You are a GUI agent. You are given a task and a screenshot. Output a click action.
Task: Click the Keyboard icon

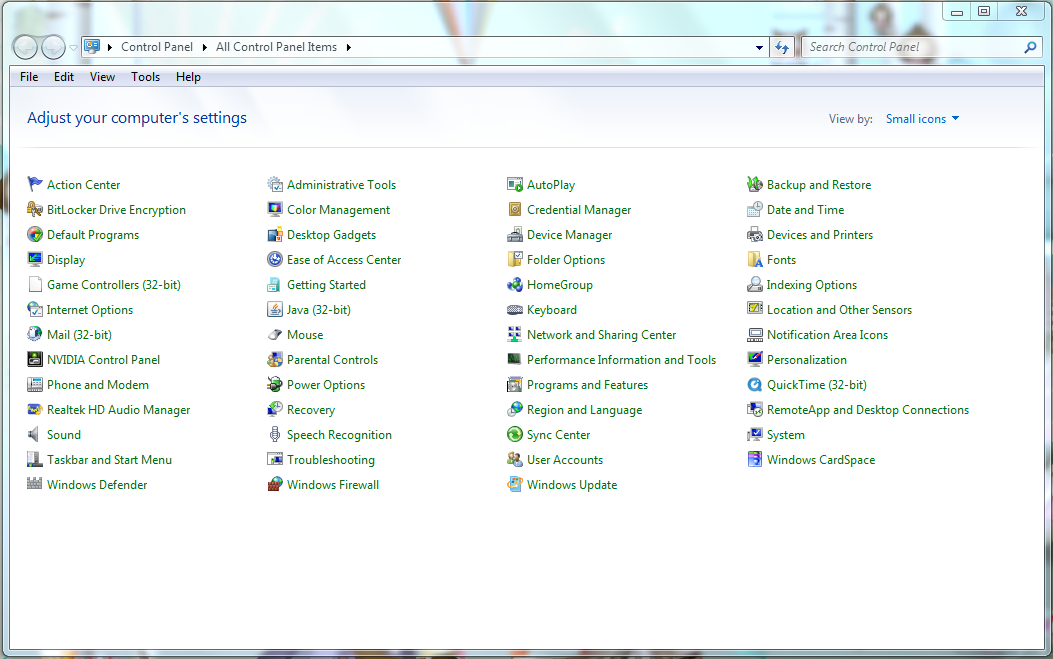[514, 310]
